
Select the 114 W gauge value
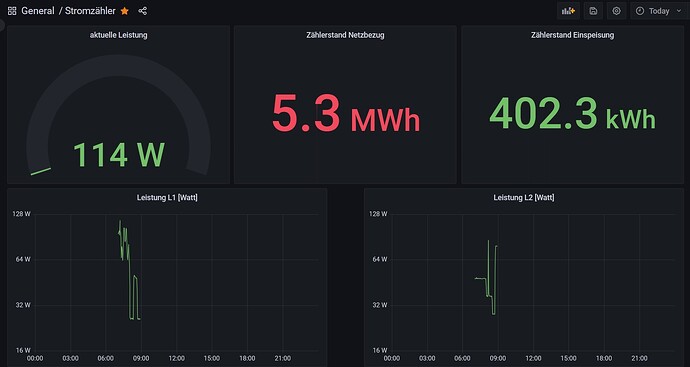point(119,155)
